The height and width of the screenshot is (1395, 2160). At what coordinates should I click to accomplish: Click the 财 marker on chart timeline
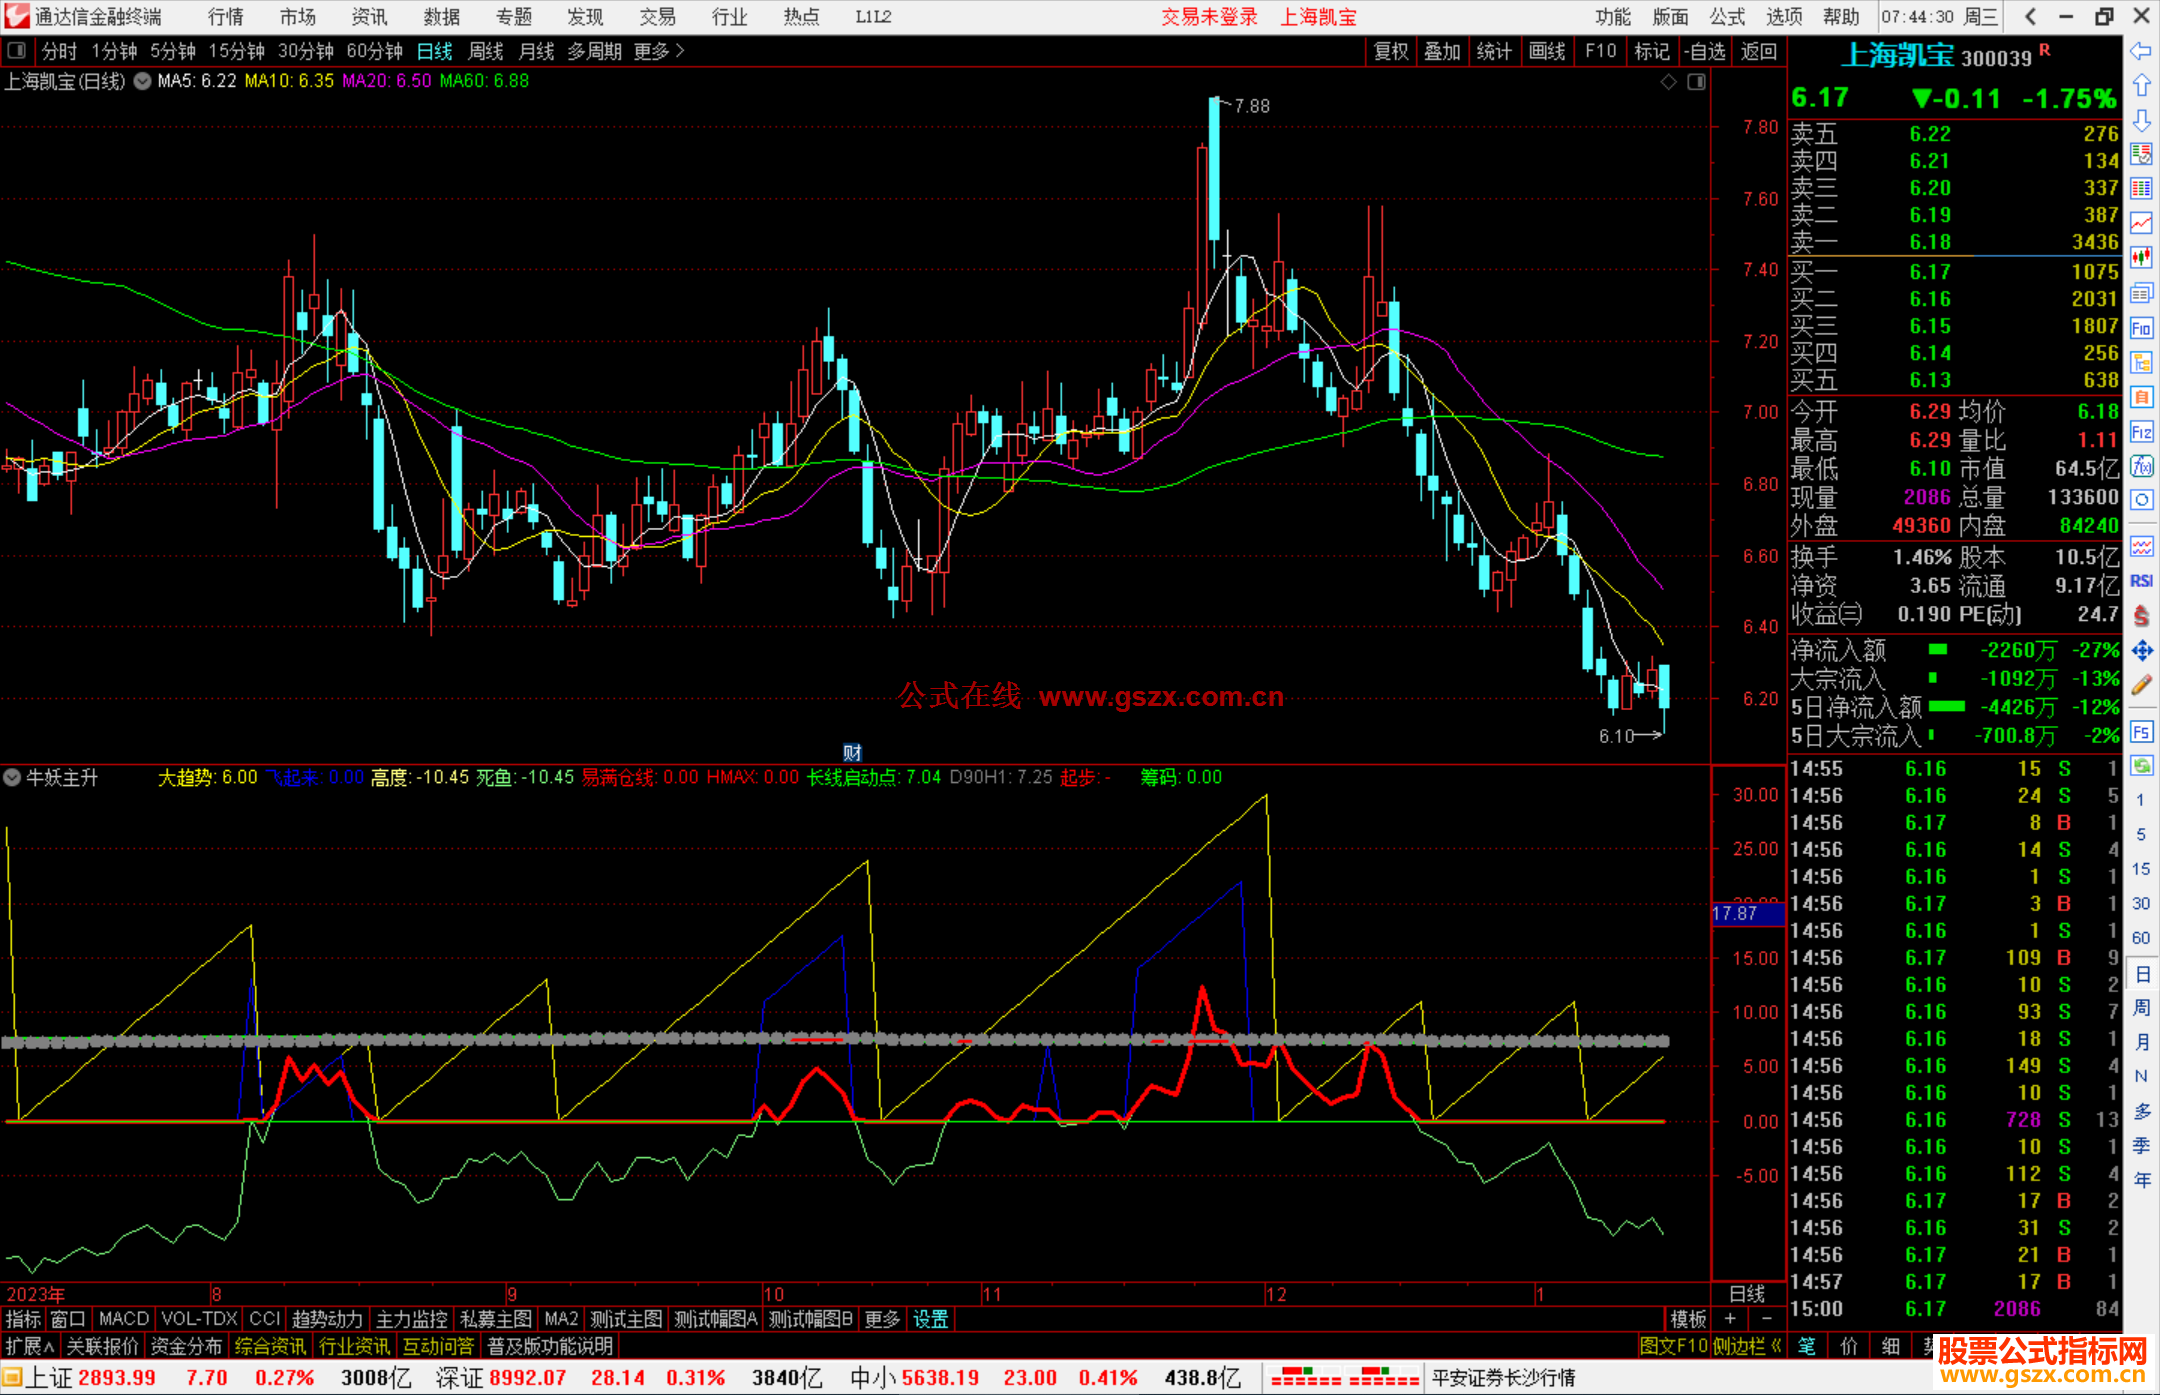pyautogui.click(x=852, y=752)
